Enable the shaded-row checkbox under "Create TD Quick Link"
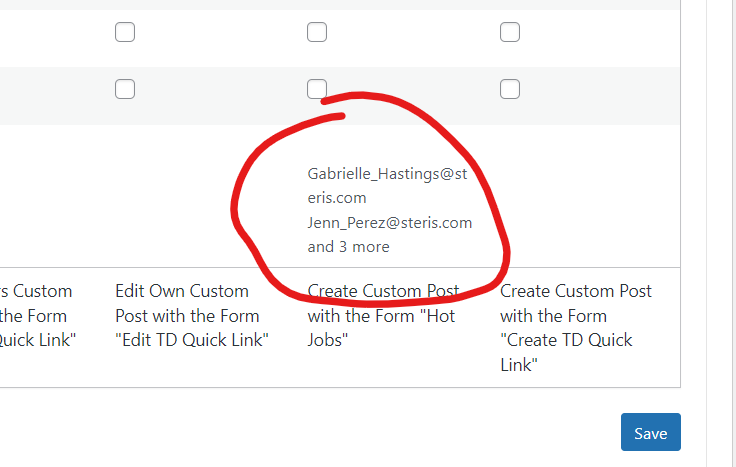 (510, 89)
